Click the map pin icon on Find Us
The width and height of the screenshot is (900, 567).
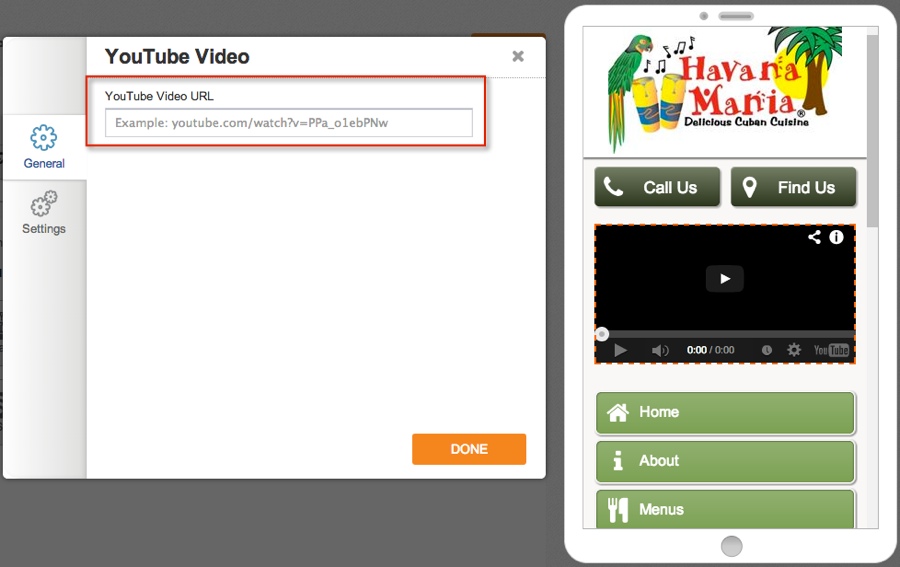[749, 187]
